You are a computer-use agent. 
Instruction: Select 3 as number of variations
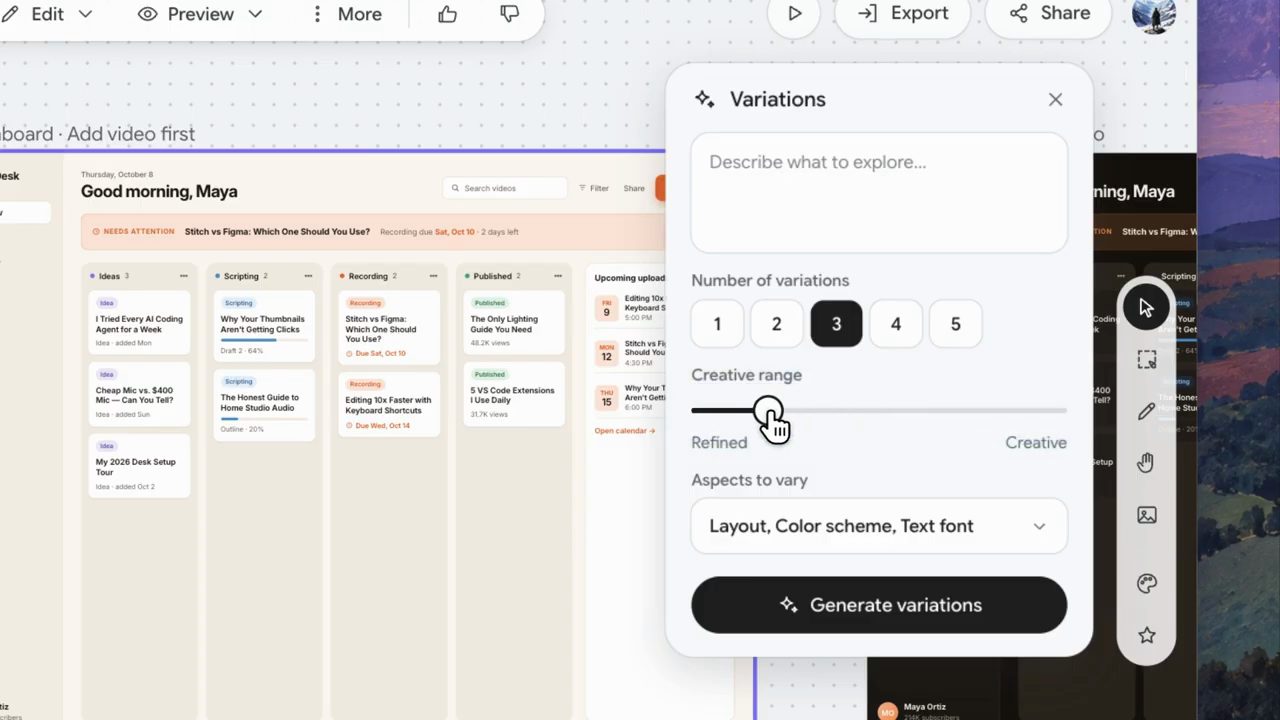coord(836,324)
